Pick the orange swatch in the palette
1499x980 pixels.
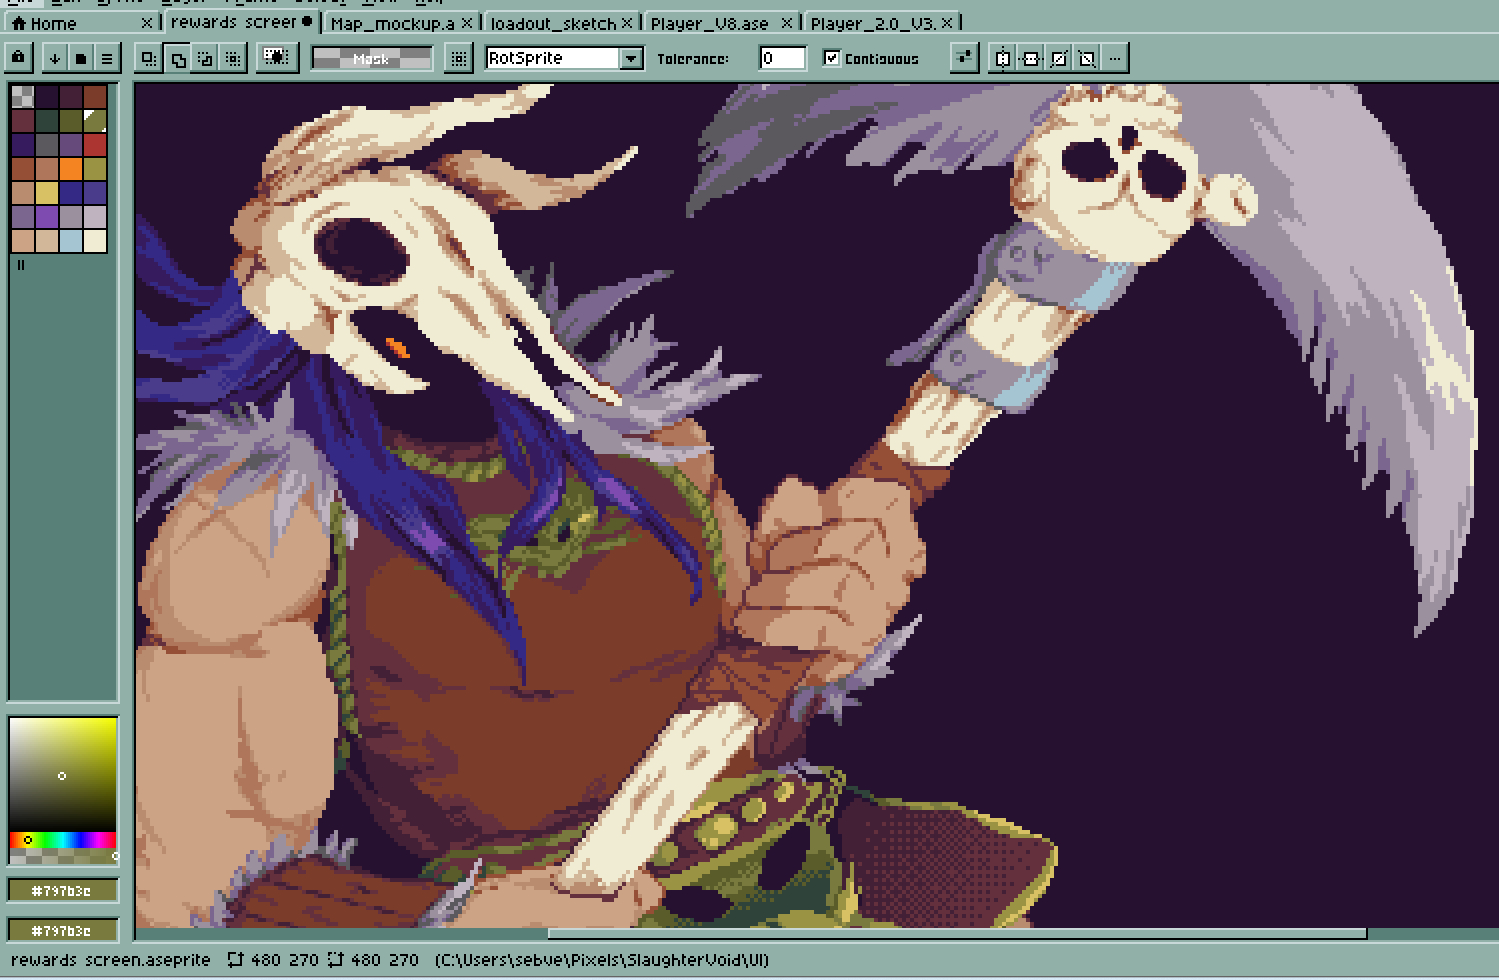coord(70,169)
